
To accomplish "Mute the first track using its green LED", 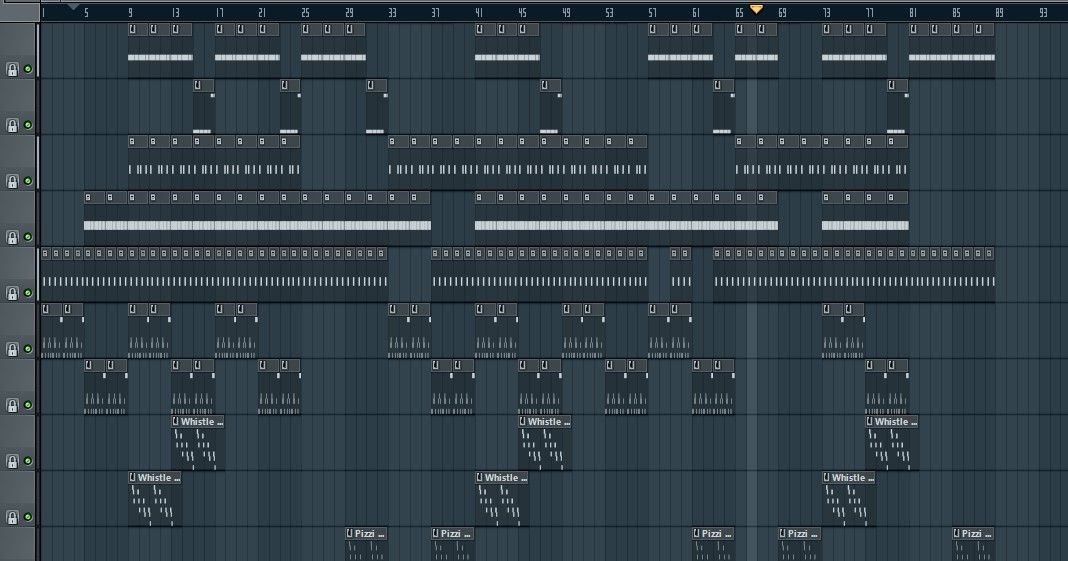I will (x=28, y=69).
